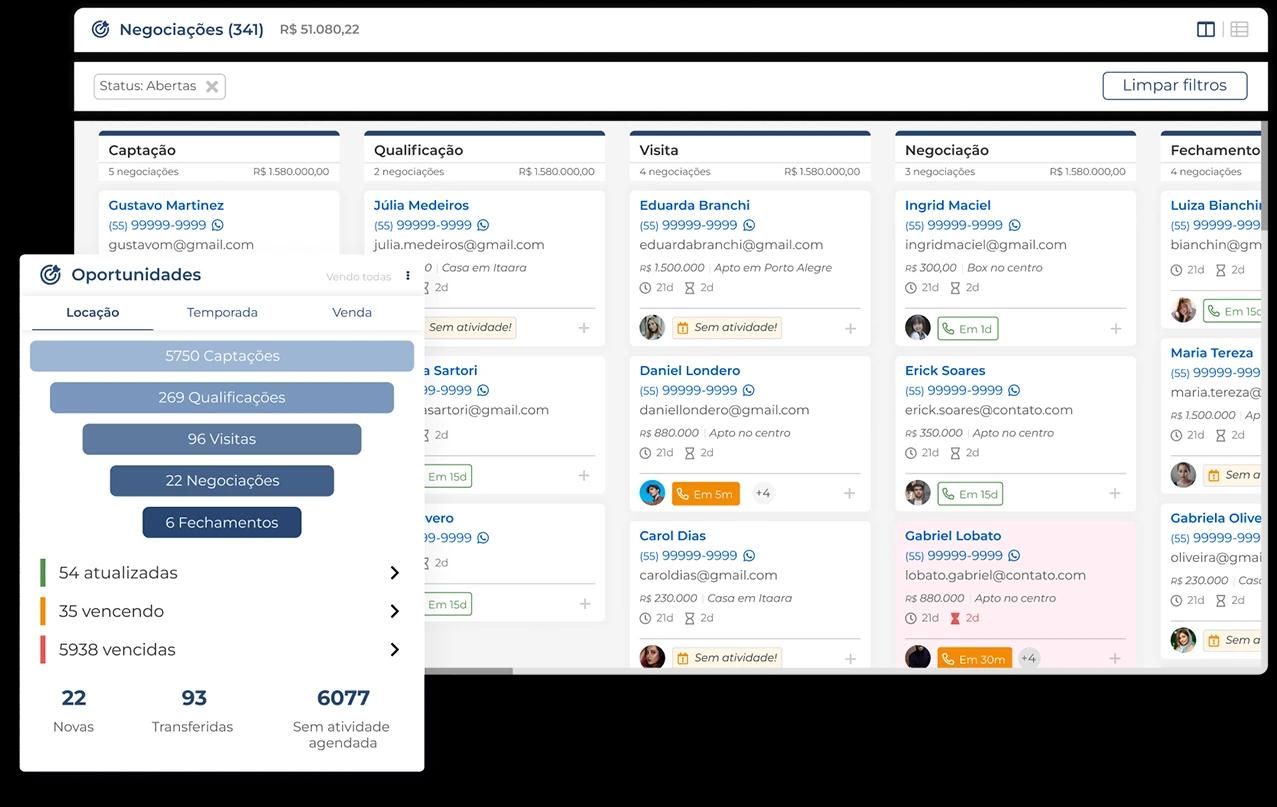1277x807 pixels.
Task: Remove the Status: Abertas filter chip
Action: 212,86
